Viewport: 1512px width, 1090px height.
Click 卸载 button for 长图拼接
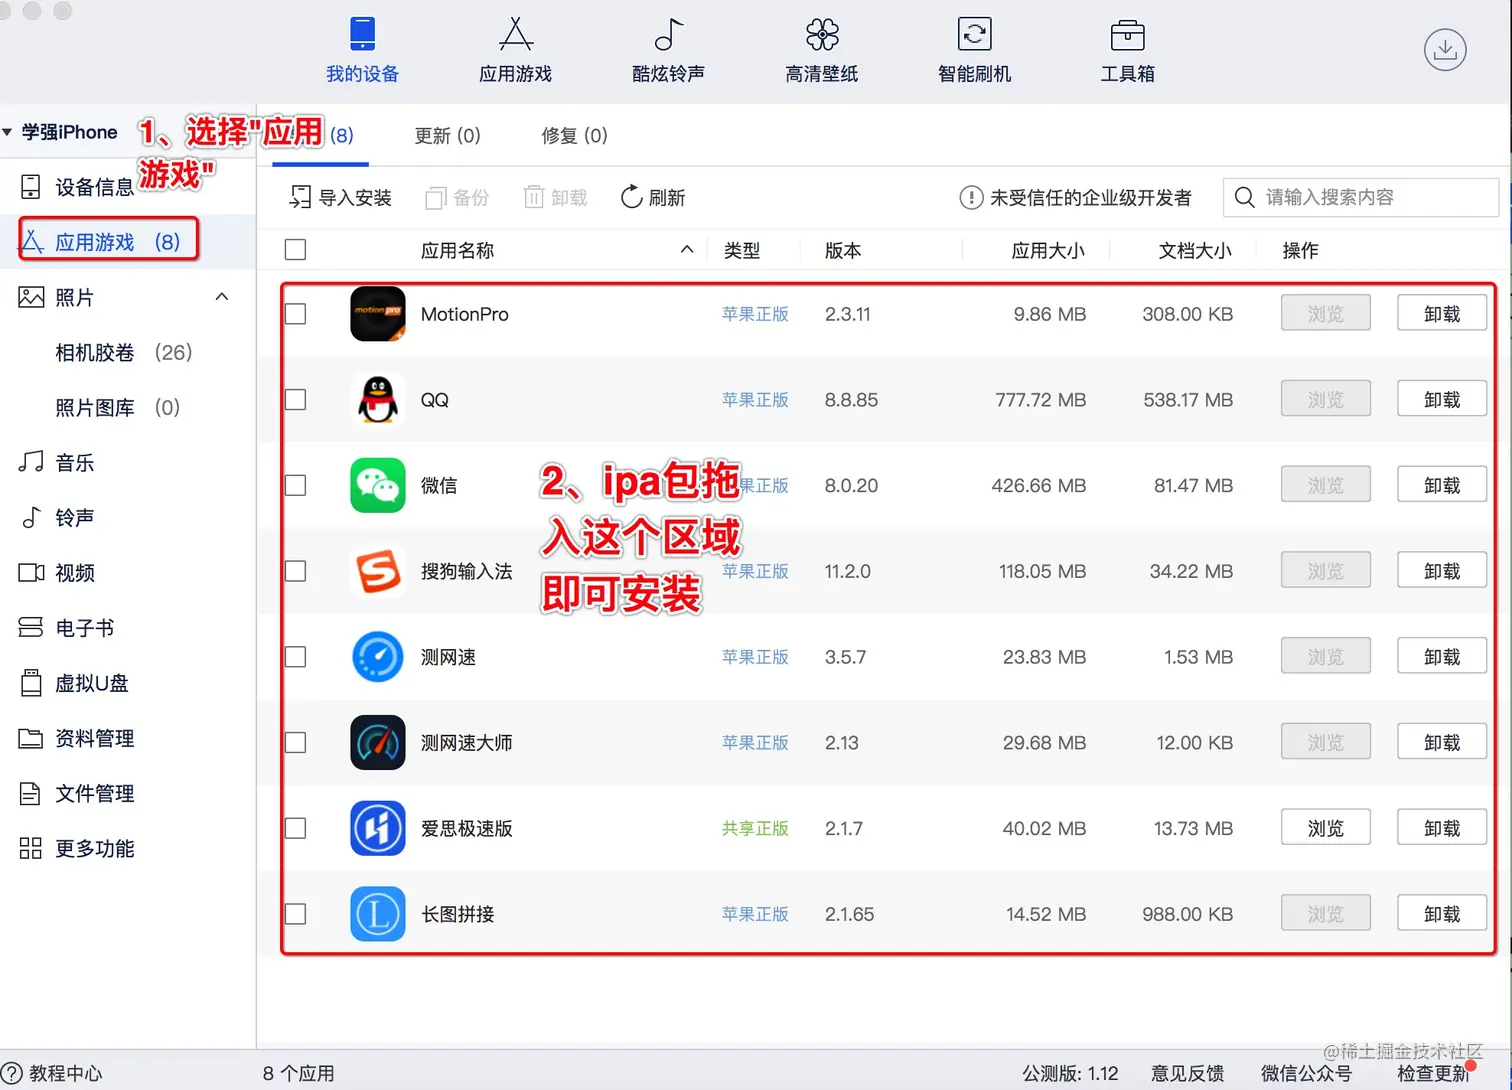pos(1442,914)
